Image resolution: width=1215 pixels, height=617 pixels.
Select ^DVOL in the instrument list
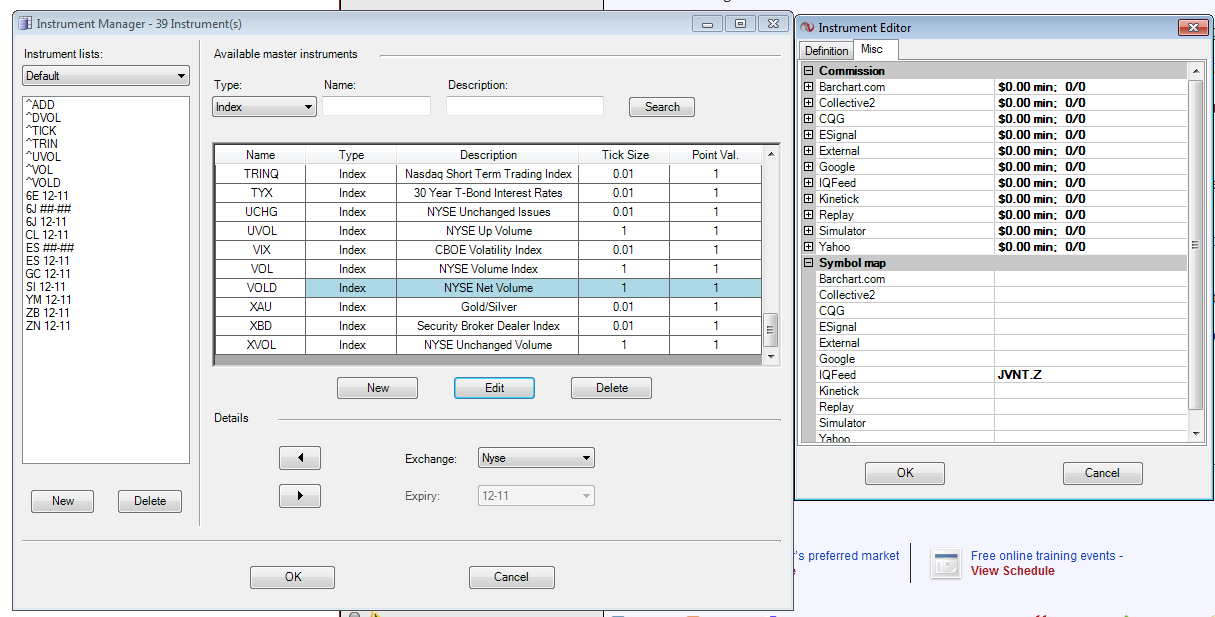pos(43,118)
